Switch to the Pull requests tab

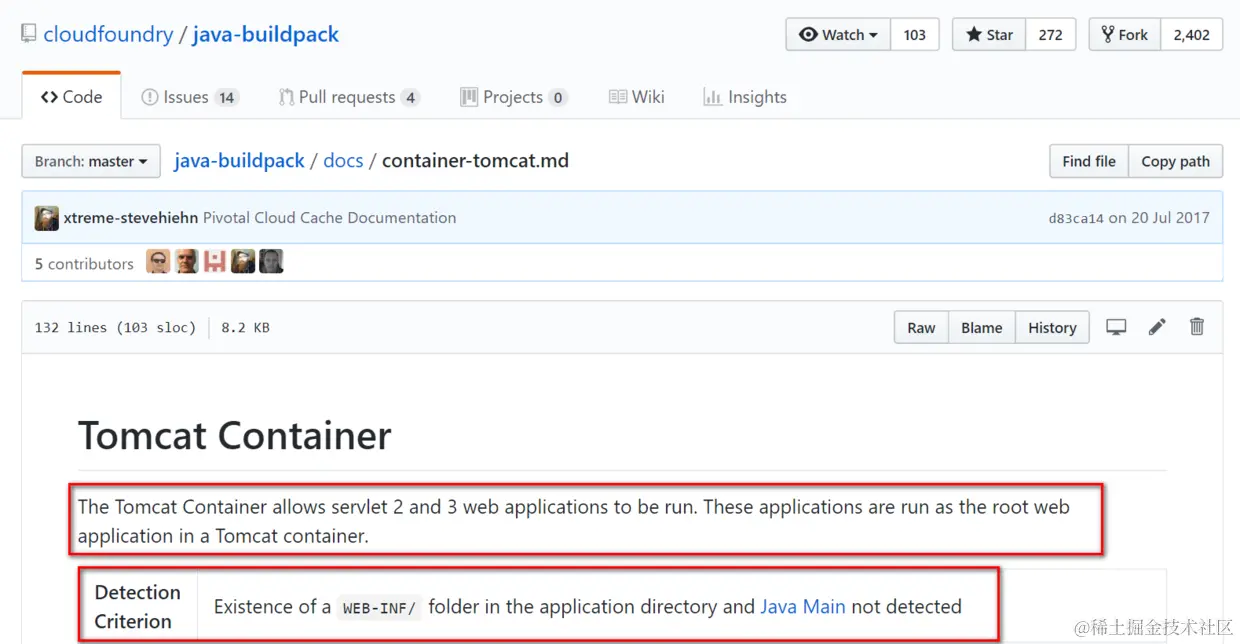pos(349,97)
